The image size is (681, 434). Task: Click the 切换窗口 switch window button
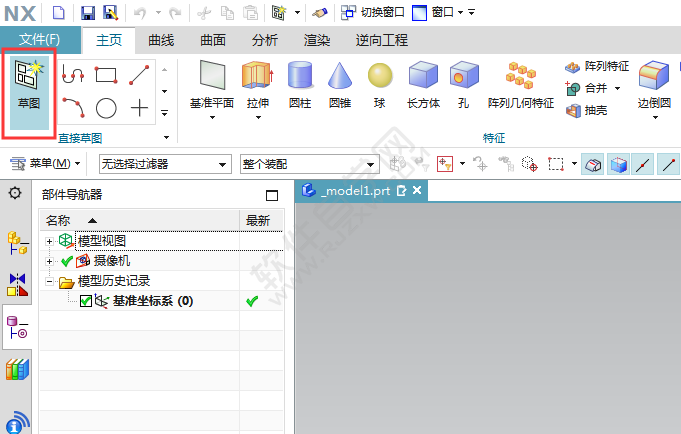pyautogui.click(x=372, y=13)
